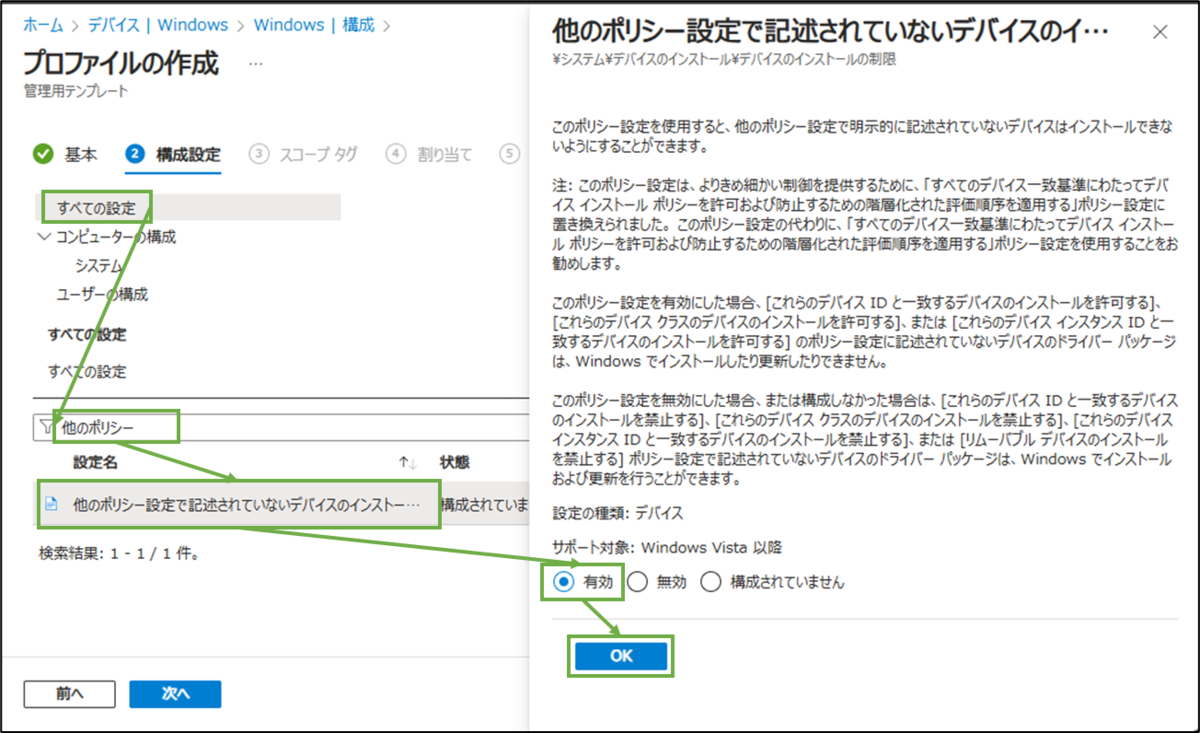Navigate to ホーム via the breadcrumb
Image resolution: width=1200 pixels, height=733 pixels.
pyautogui.click(x=42, y=24)
